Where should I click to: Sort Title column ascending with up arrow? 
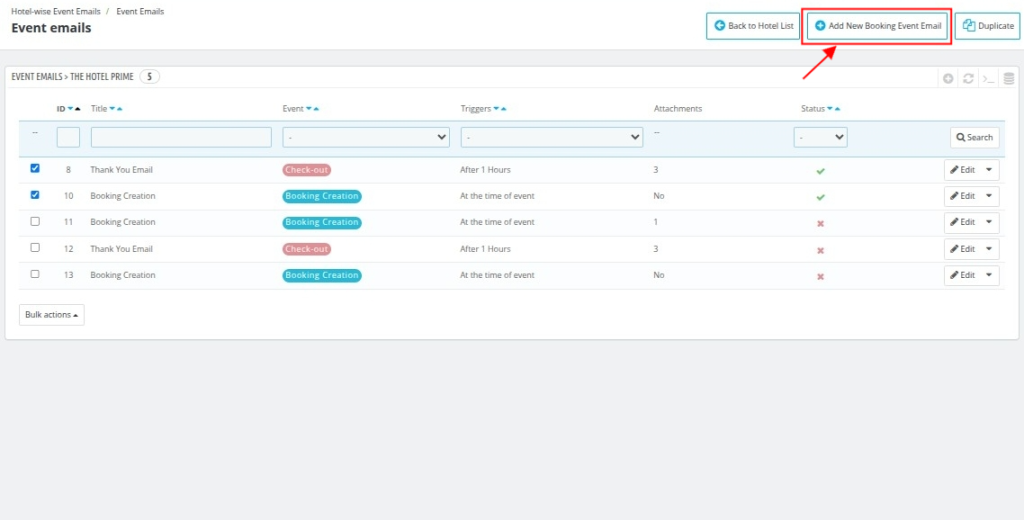pos(120,108)
